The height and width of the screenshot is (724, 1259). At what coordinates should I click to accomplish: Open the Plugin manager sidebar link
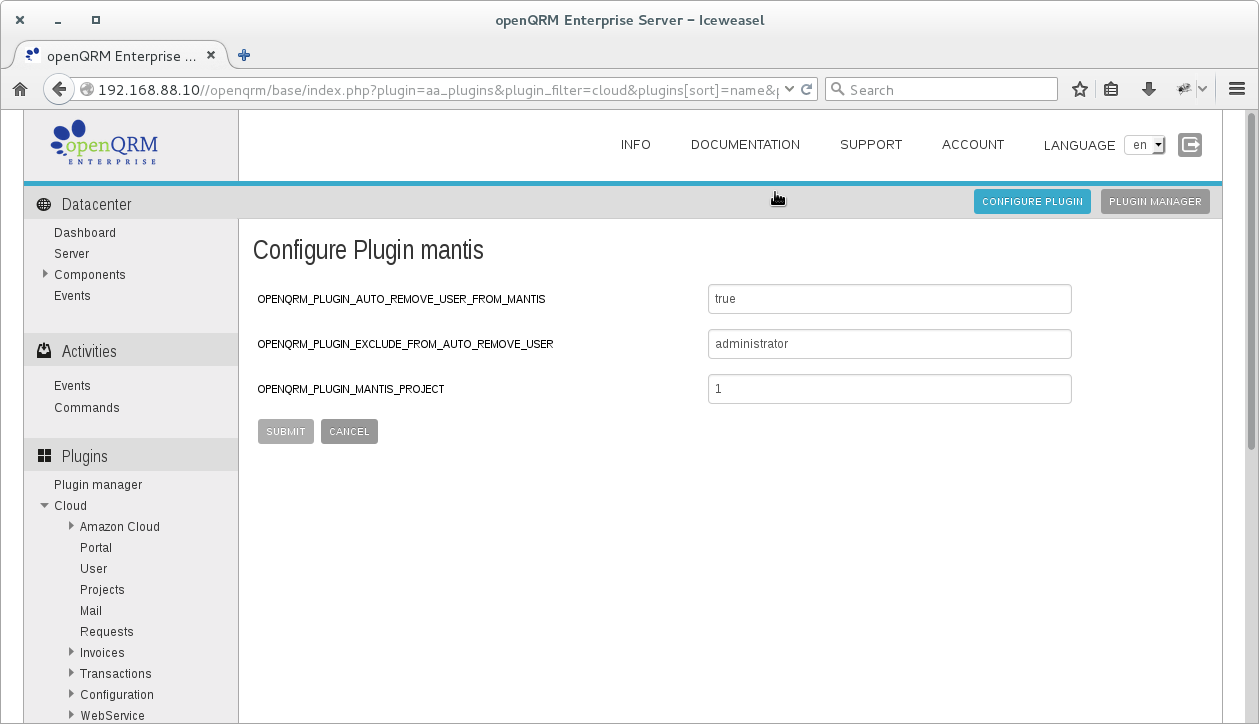pos(98,485)
